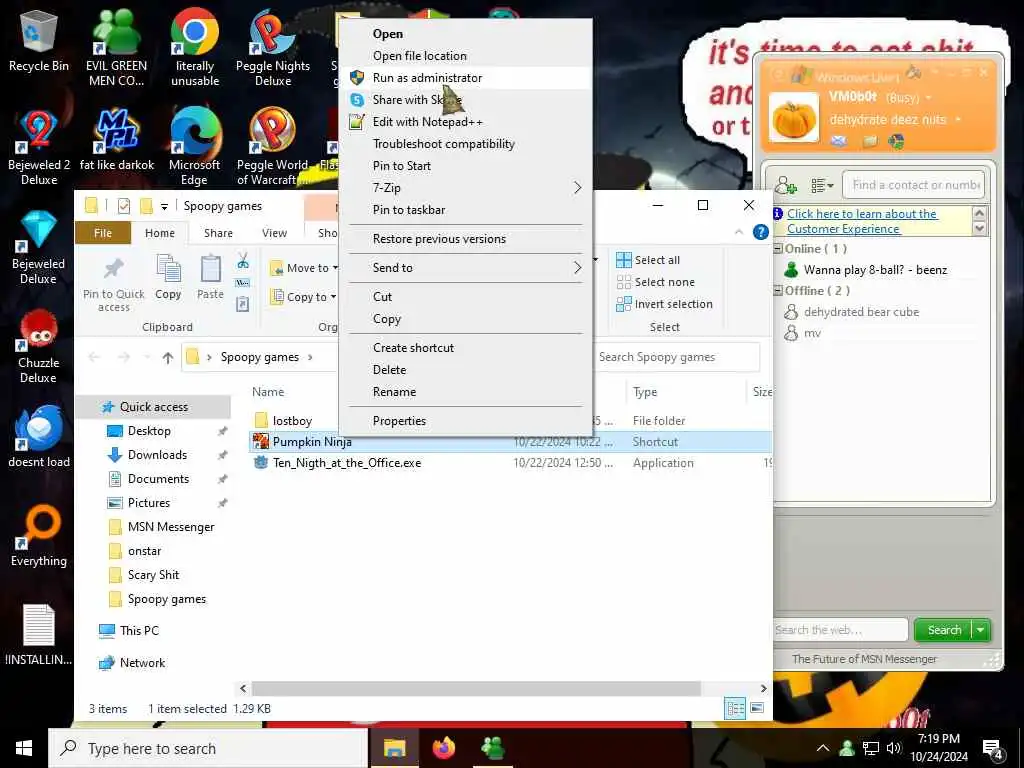The image size is (1024, 768).
Task: Show hidden tray icons chevron
Action: [x=823, y=748]
